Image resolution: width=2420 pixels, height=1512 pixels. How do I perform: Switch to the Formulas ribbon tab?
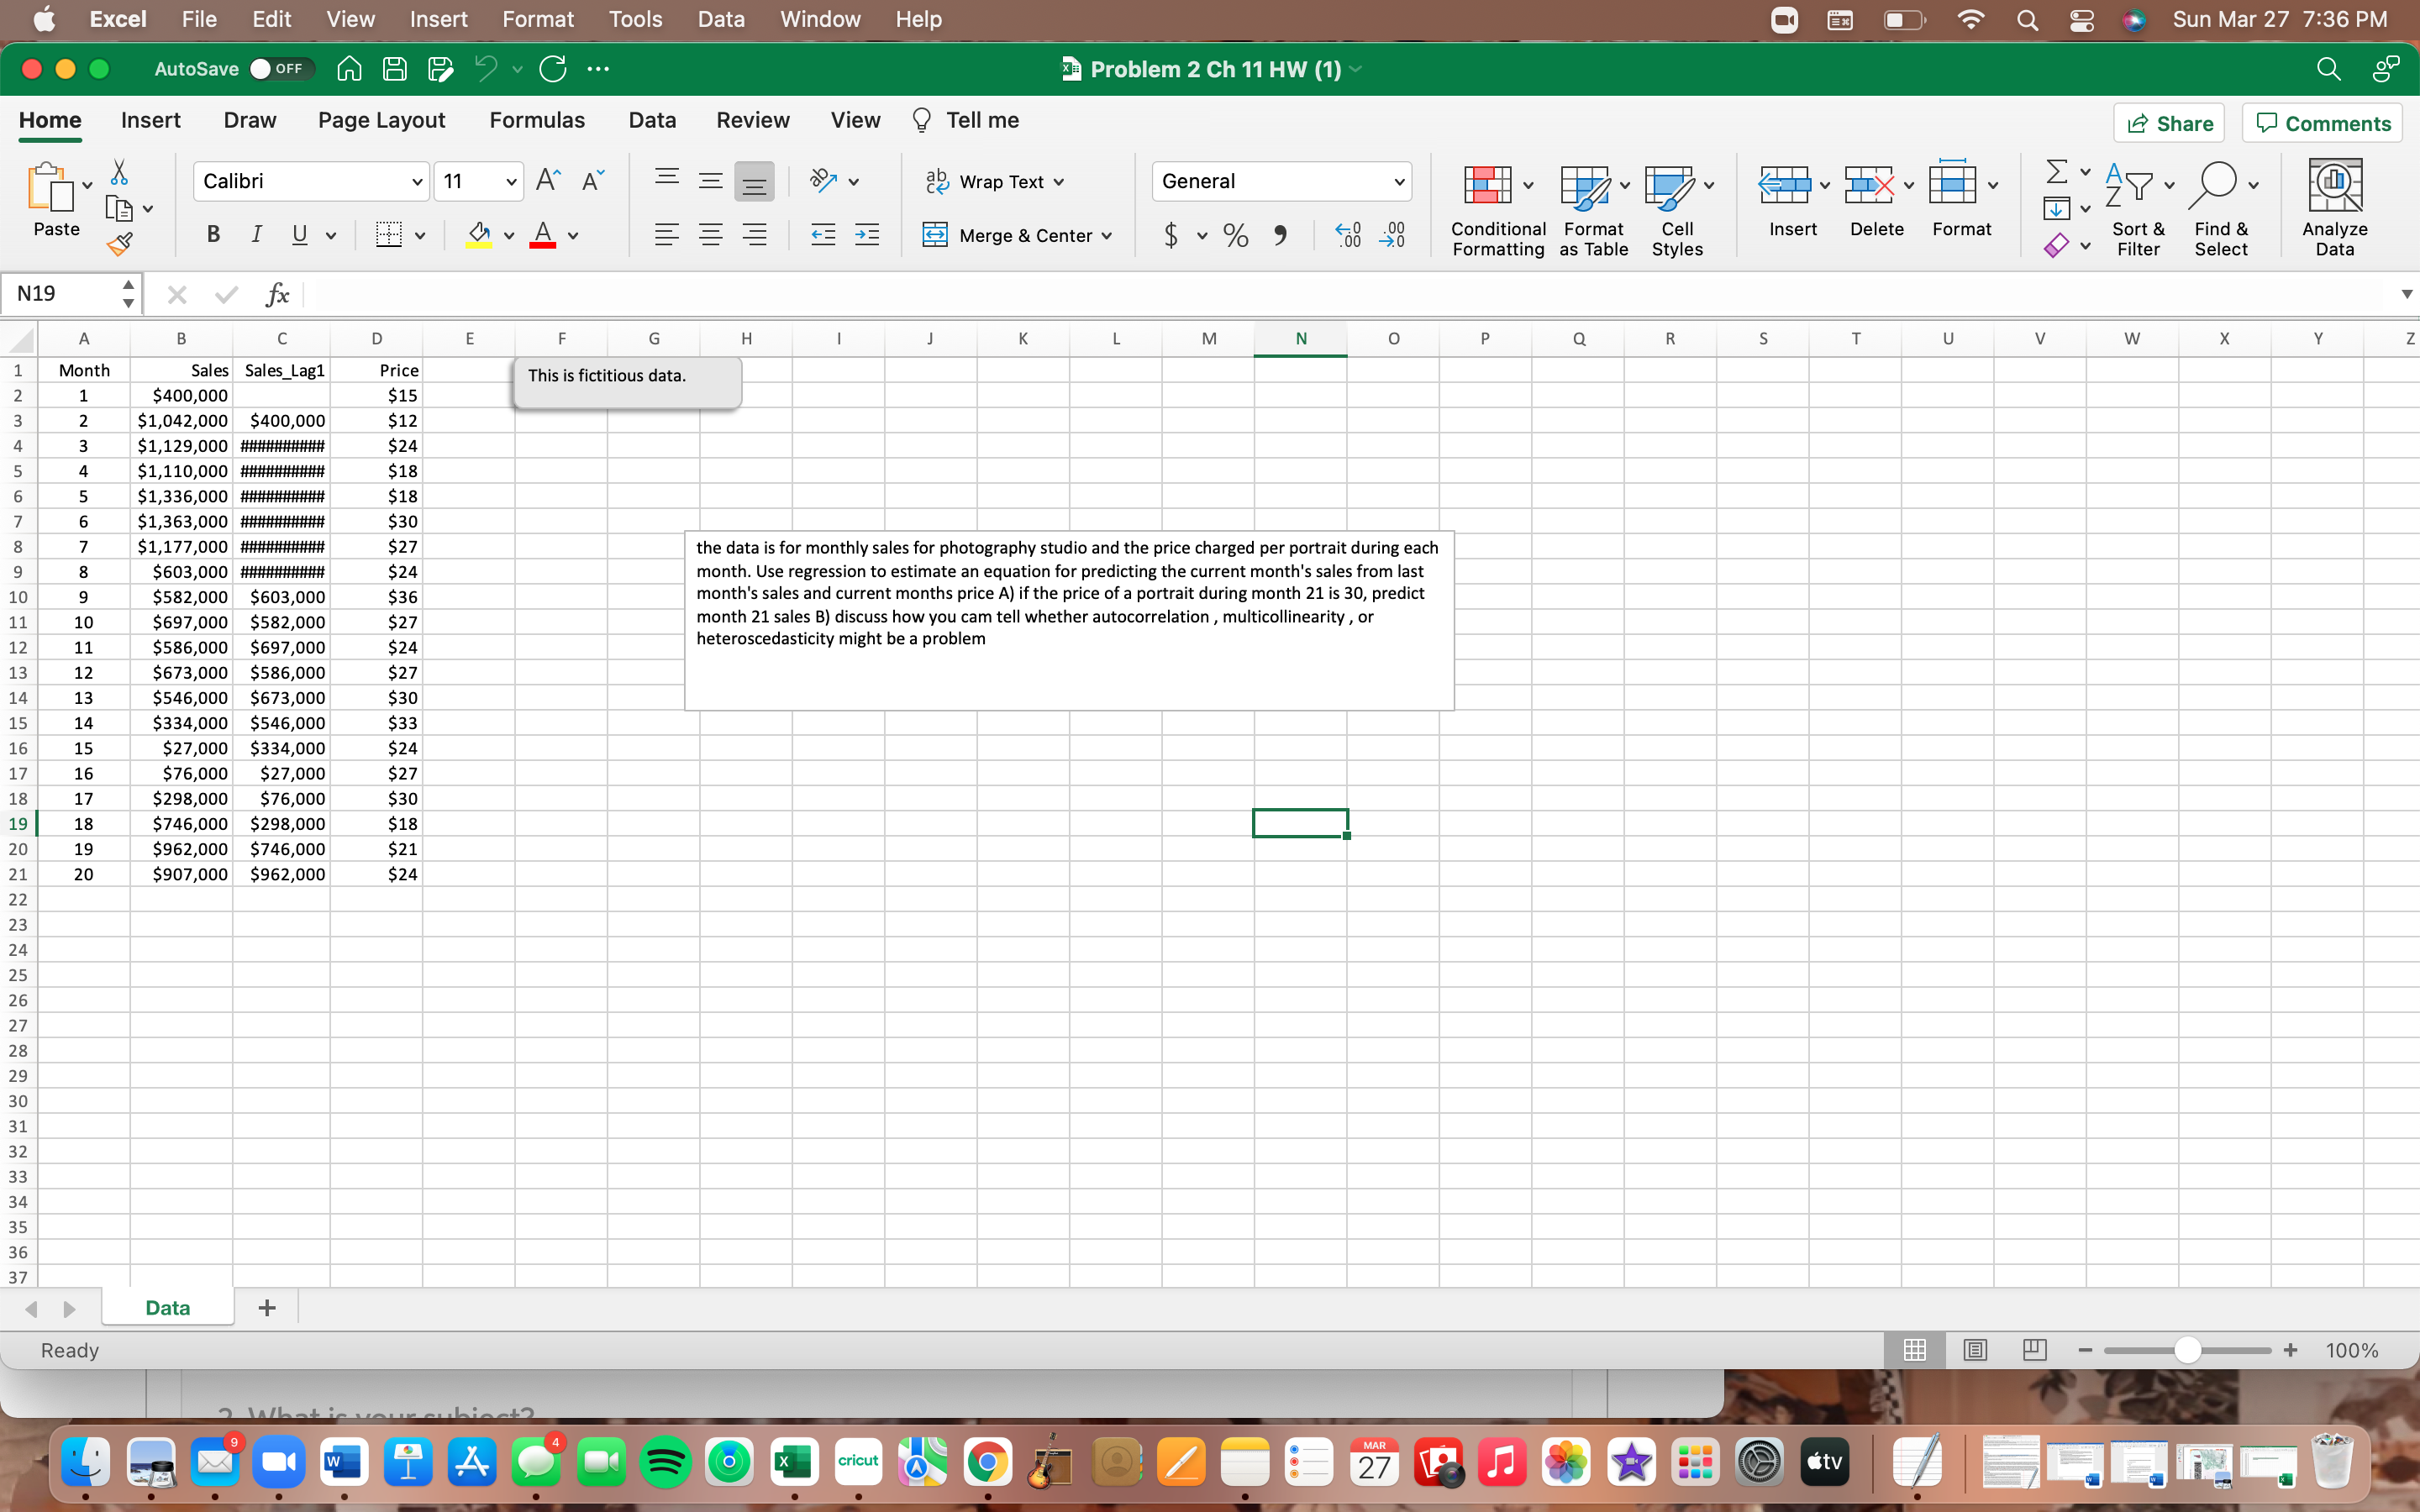click(537, 120)
